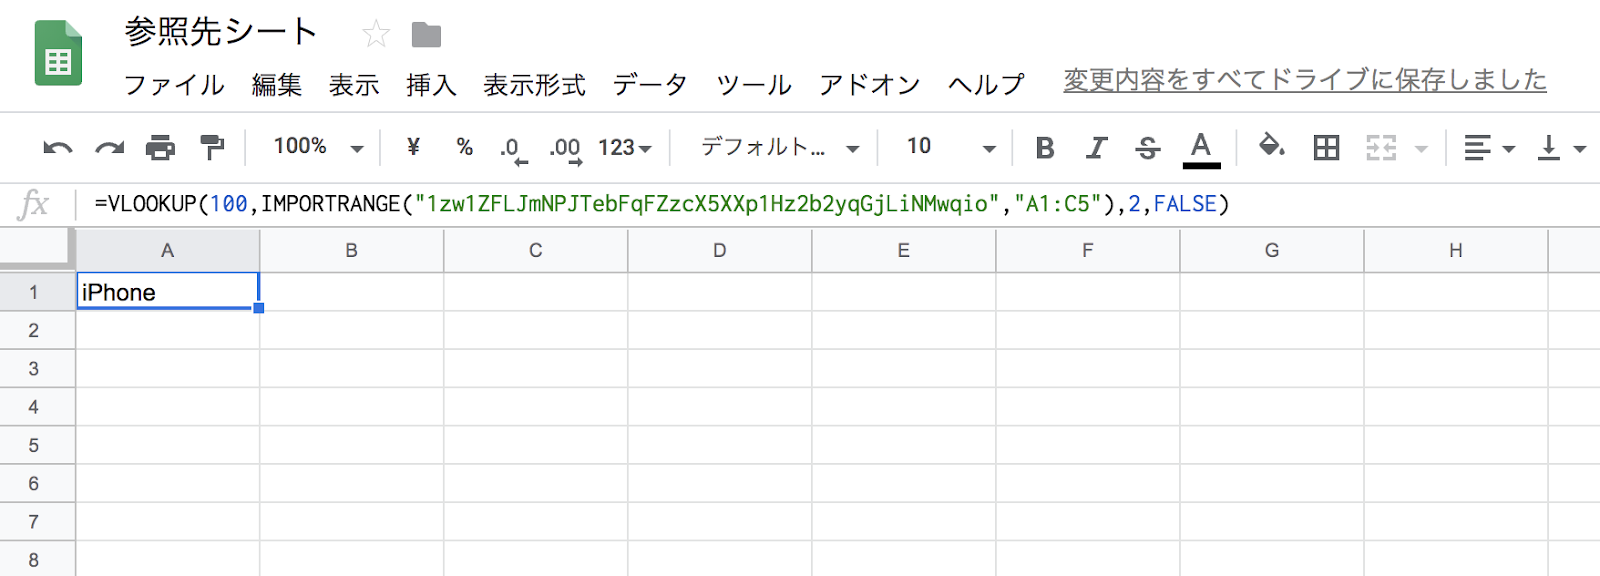Expand the デフォルト font dropdown

point(780,147)
